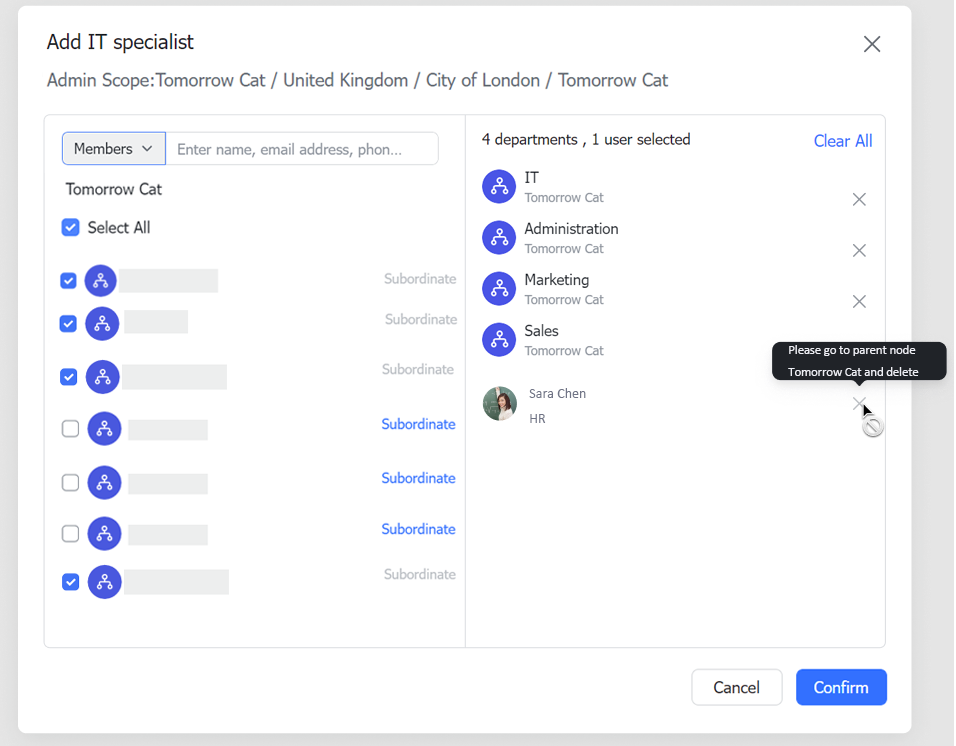Click the remove X beside Sara Chen
The width and height of the screenshot is (956, 746).
click(858, 403)
